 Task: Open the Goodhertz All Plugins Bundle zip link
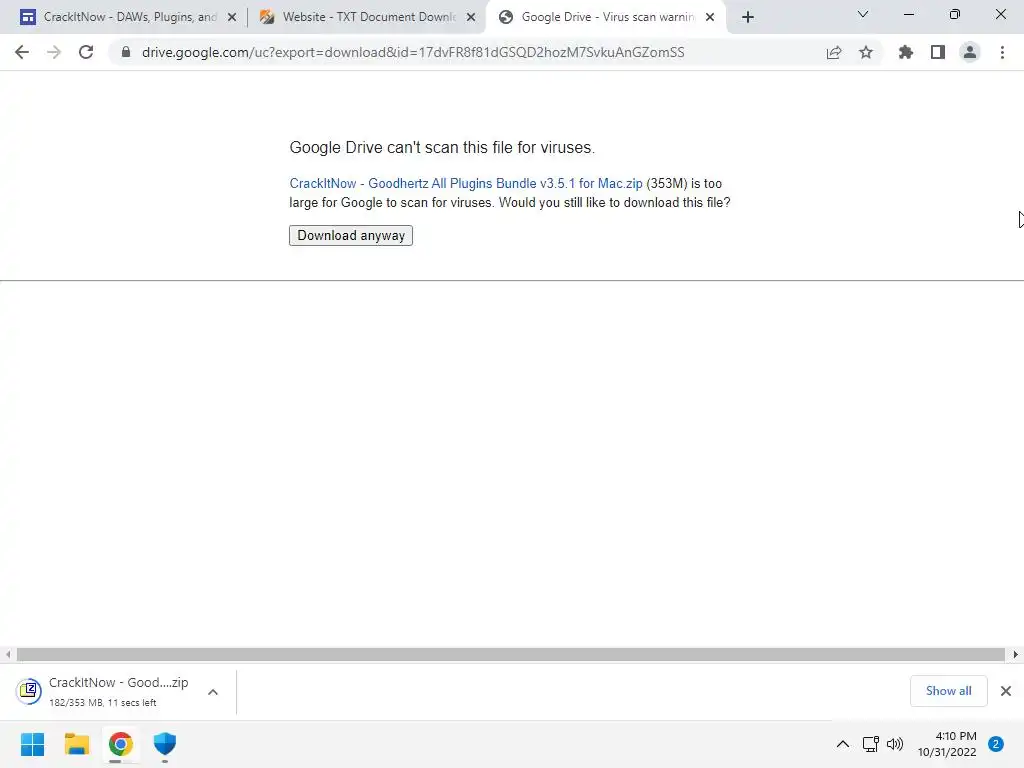[x=466, y=184]
